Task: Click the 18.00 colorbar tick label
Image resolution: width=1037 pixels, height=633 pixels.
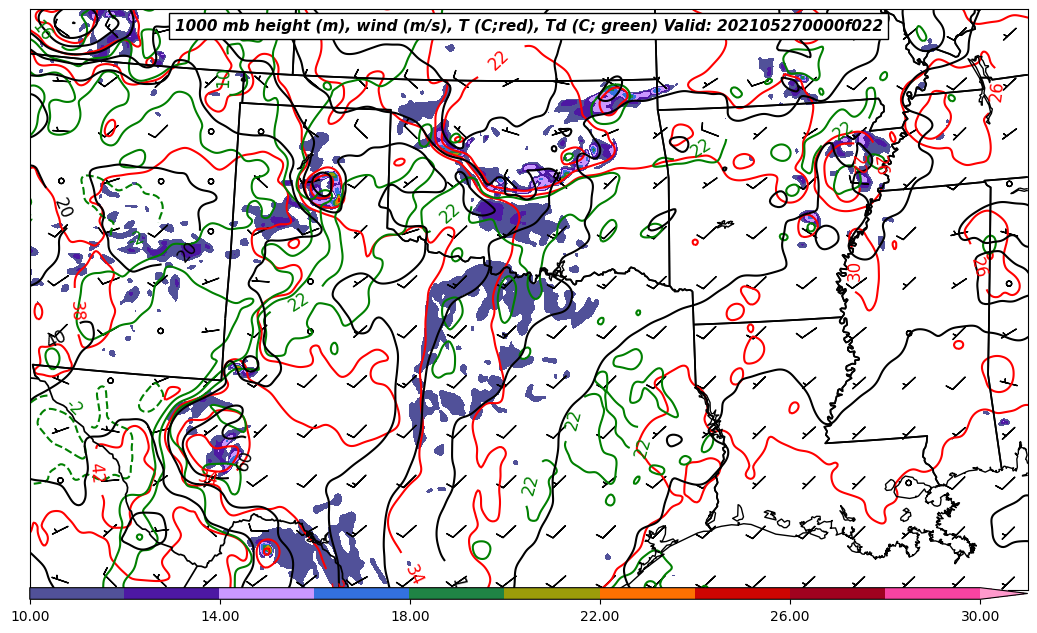Action: point(409,616)
